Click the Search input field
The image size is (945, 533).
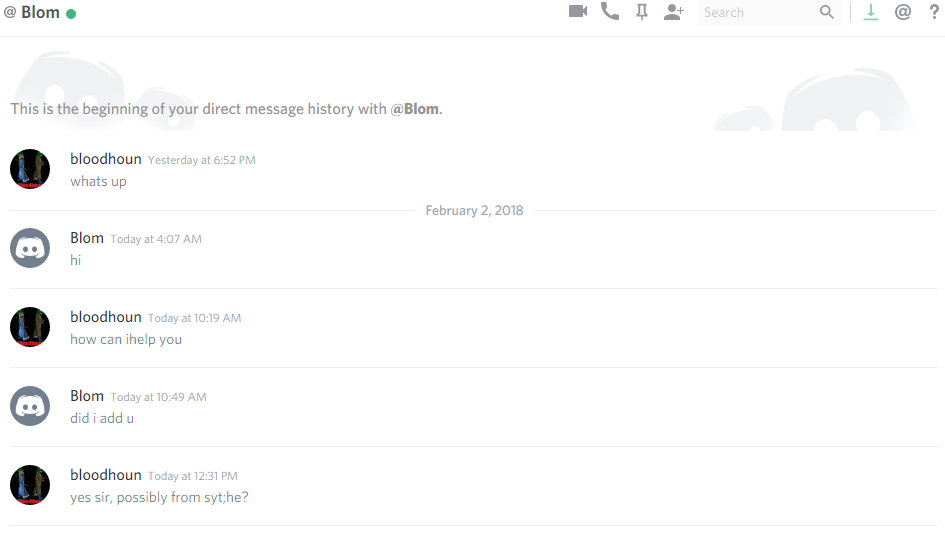coord(755,12)
